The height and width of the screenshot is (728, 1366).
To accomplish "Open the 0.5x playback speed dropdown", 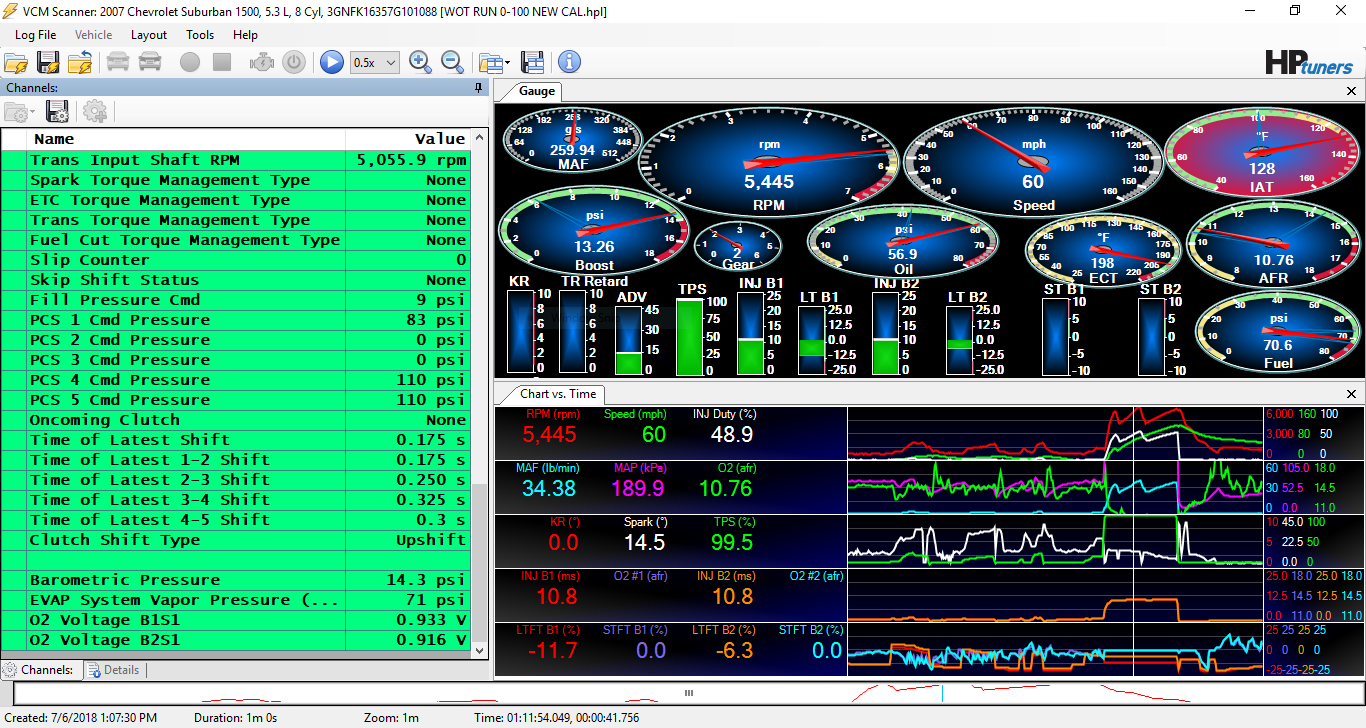I will (x=375, y=62).
